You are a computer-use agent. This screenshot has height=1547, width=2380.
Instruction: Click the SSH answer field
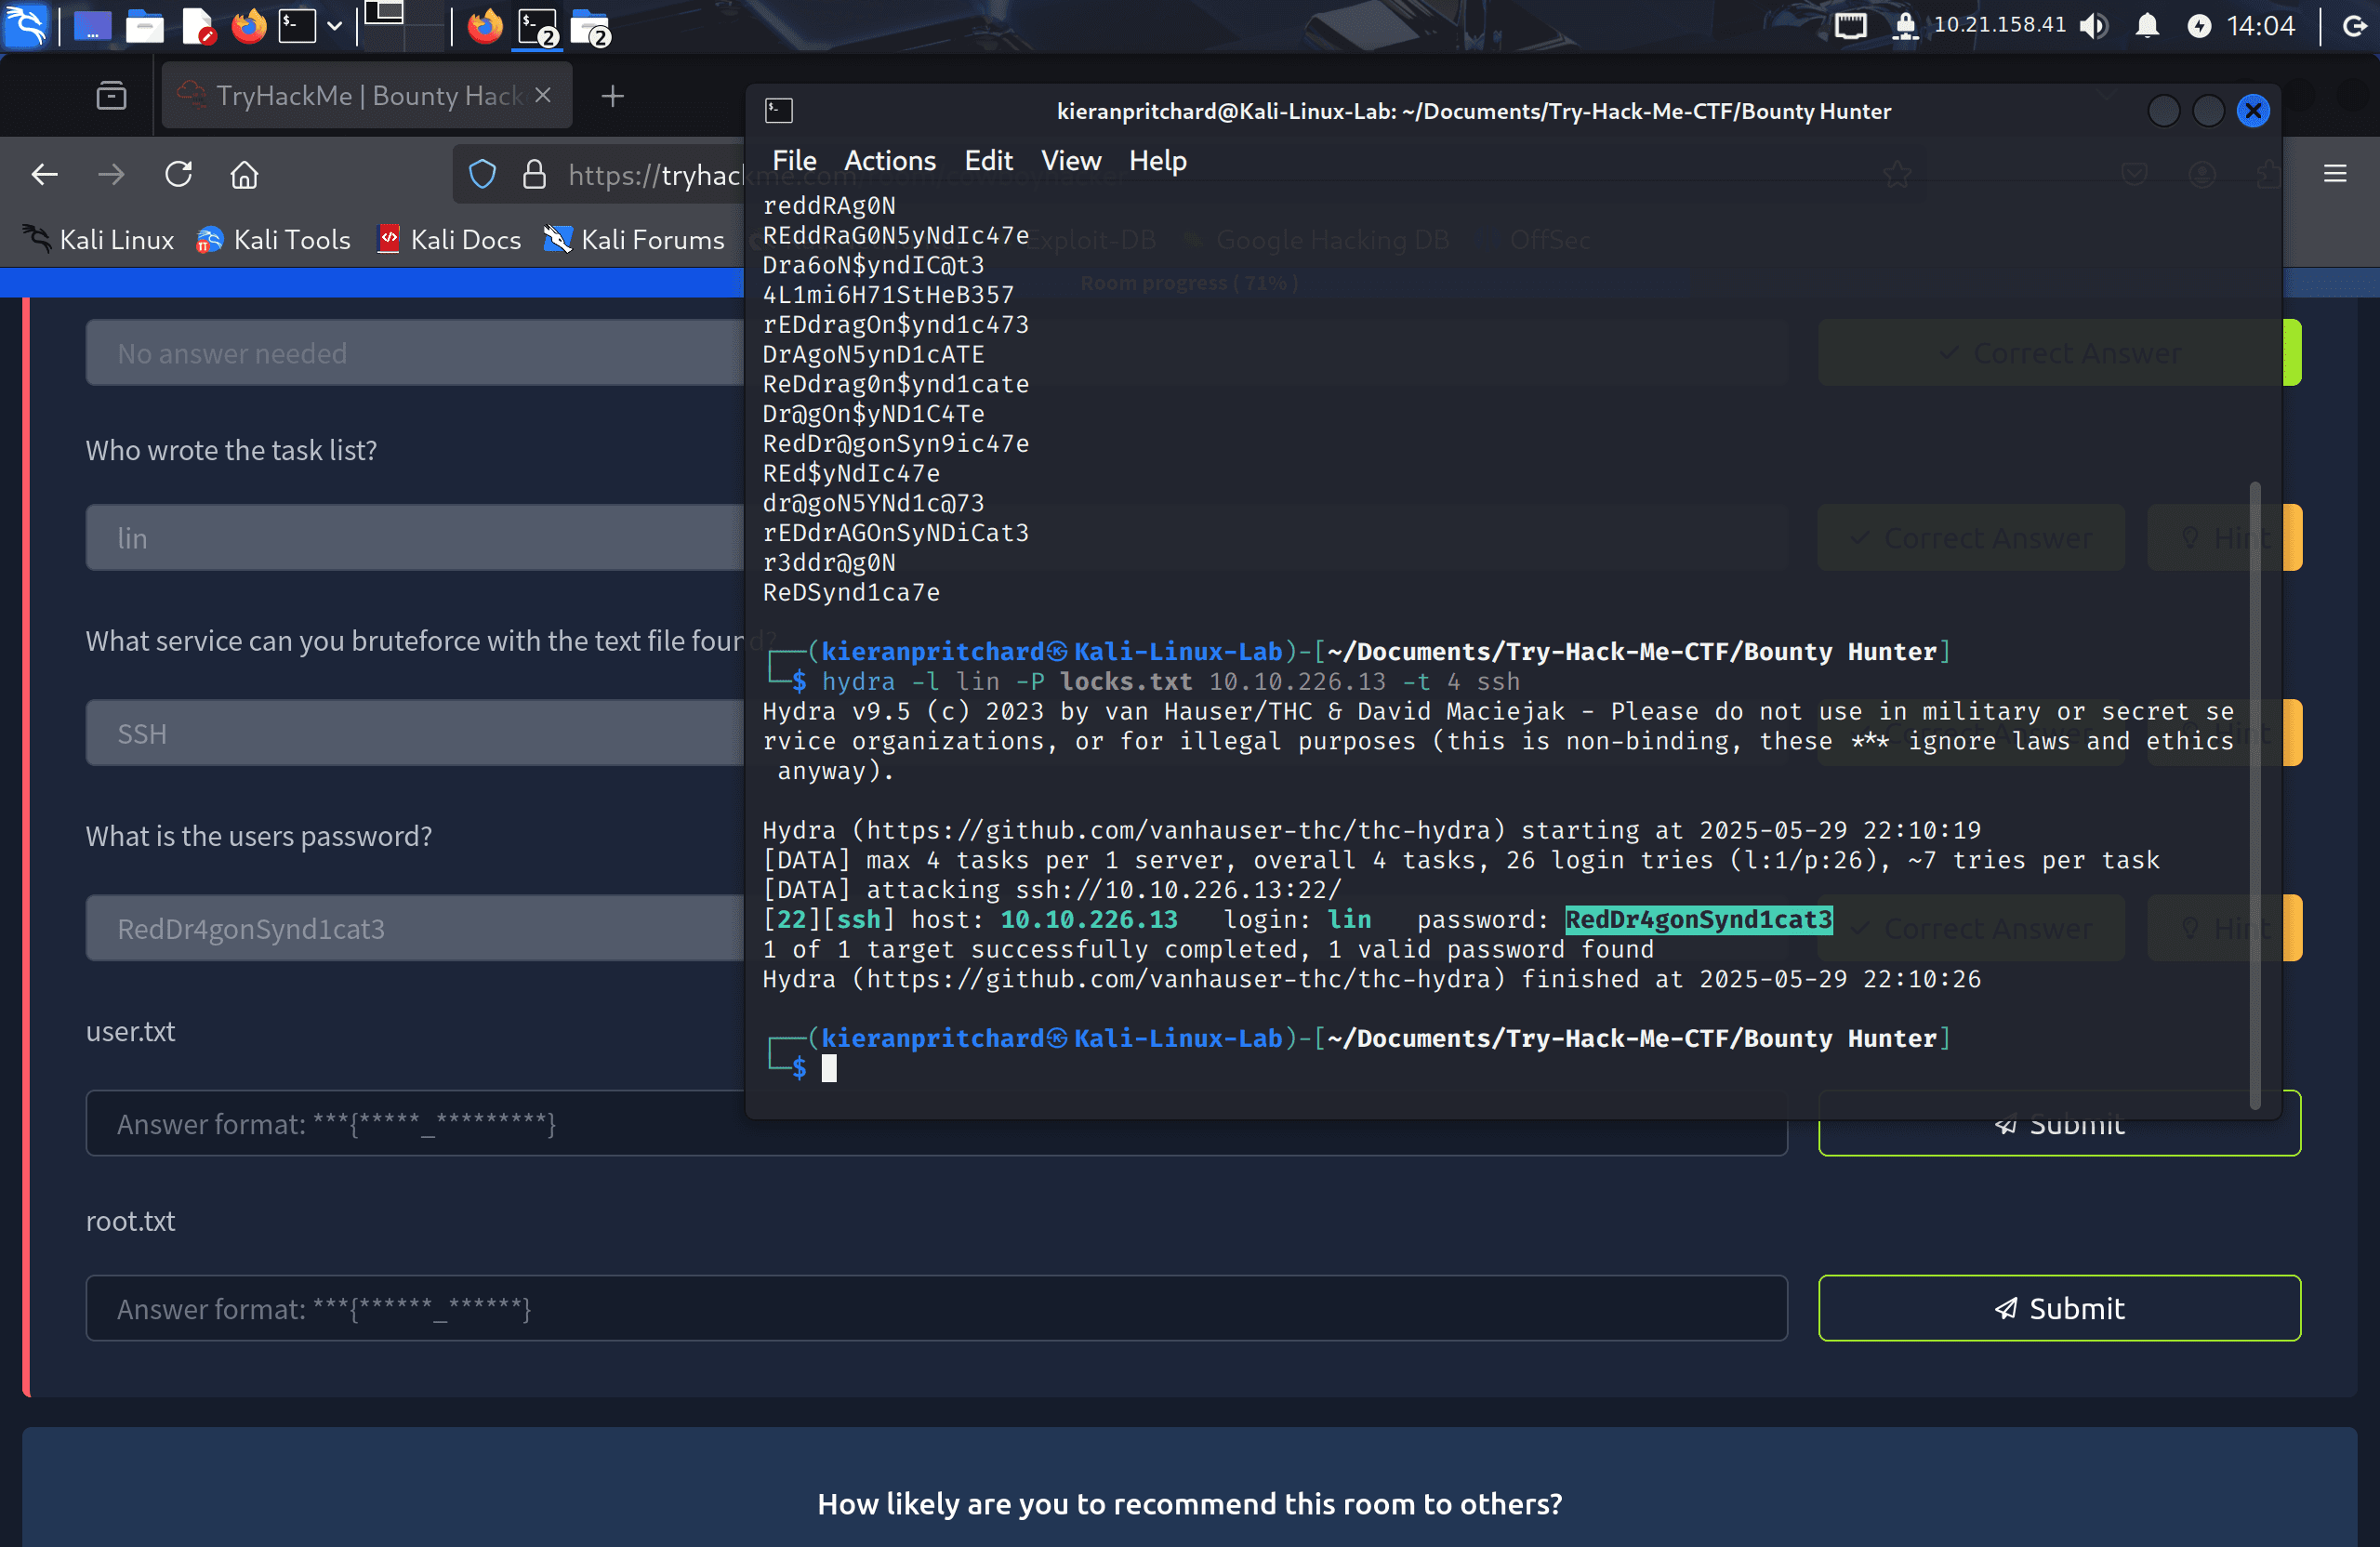click(415, 733)
